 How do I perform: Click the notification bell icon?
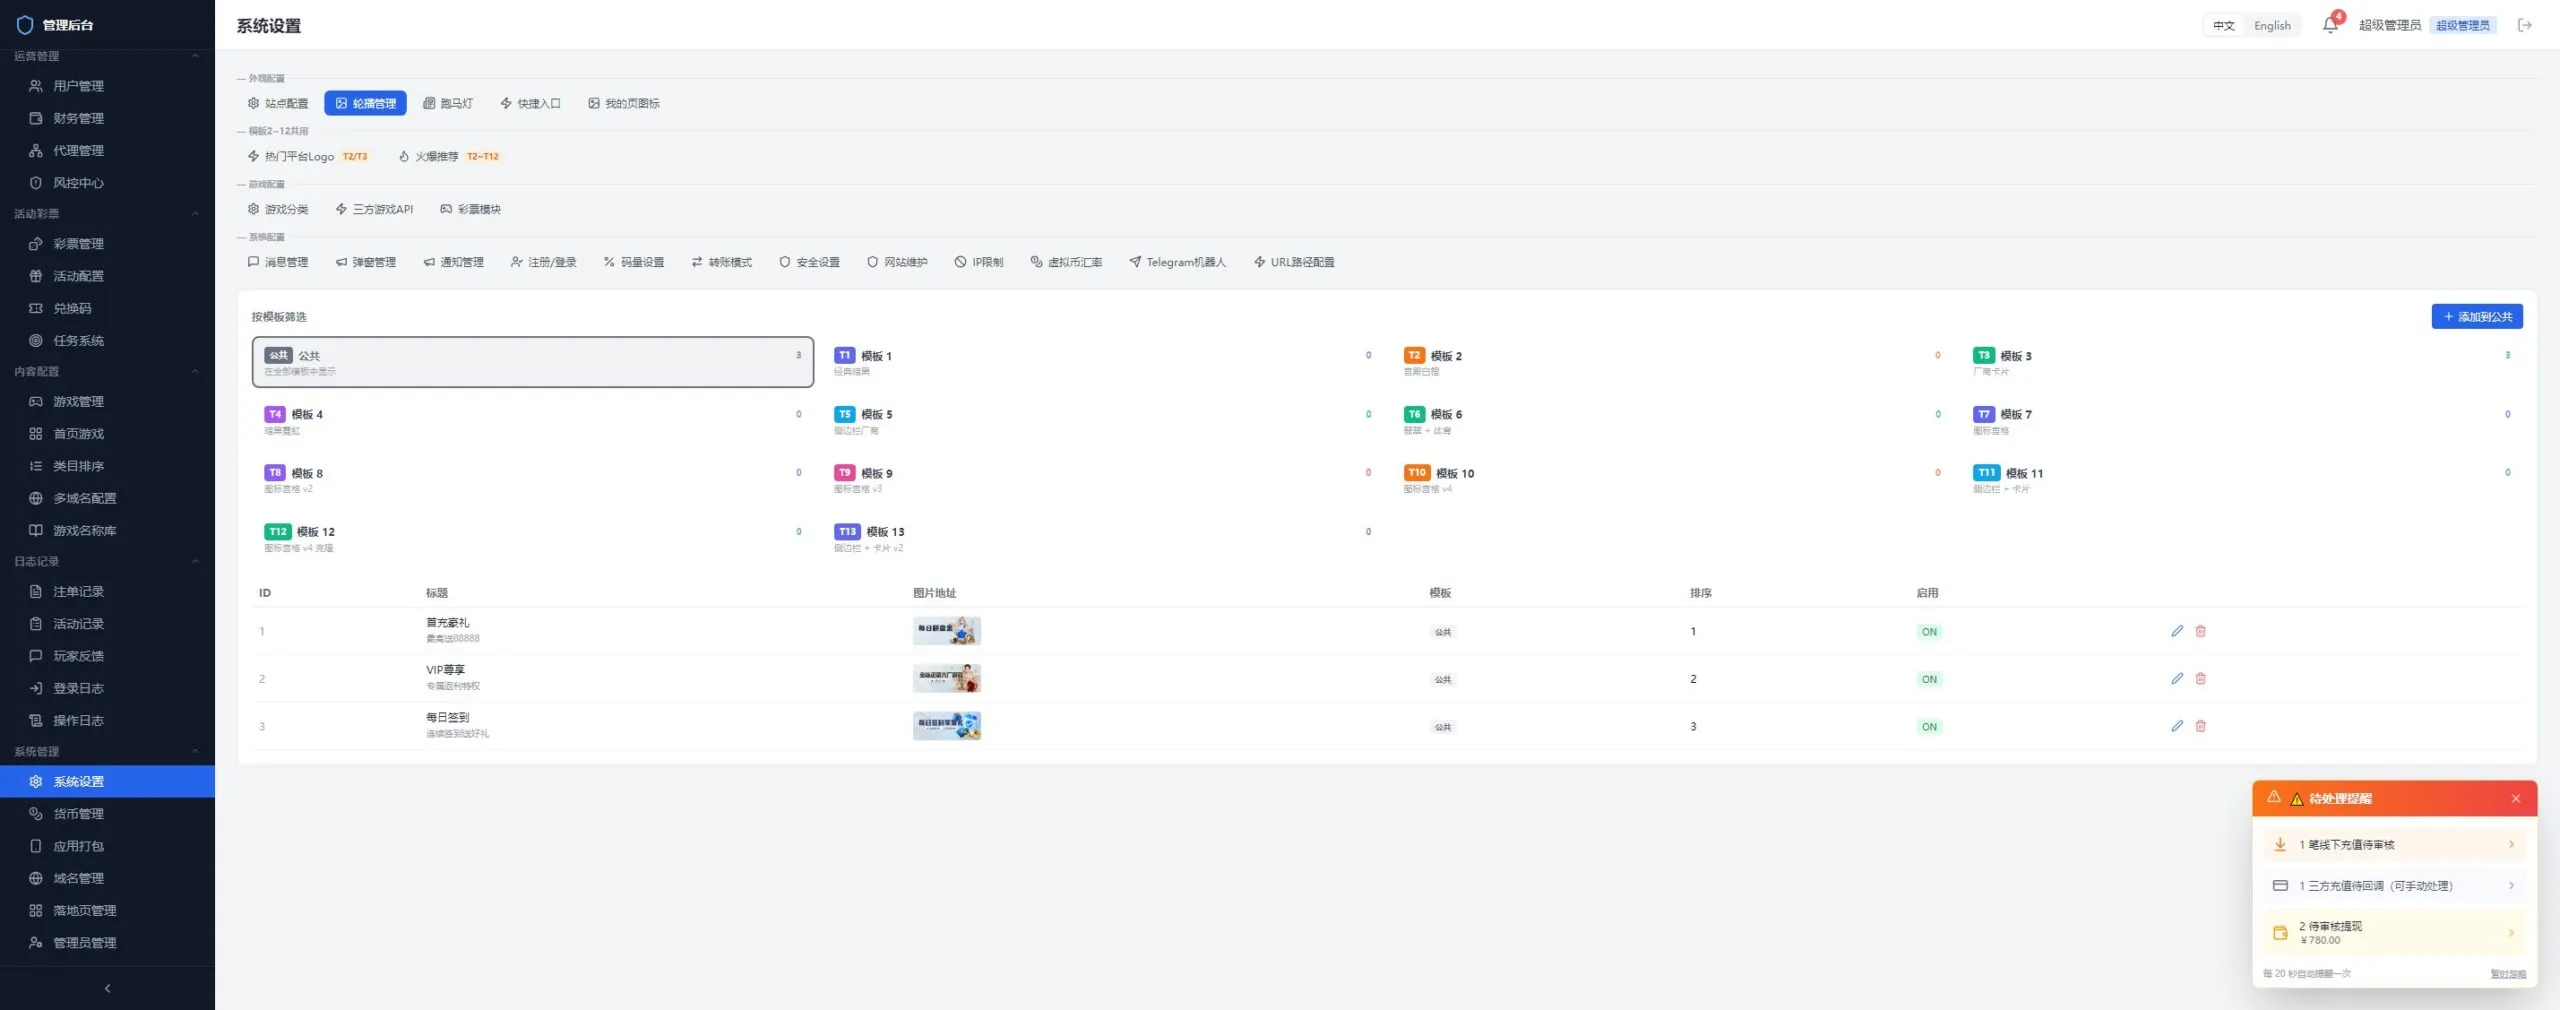(x=2330, y=25)
